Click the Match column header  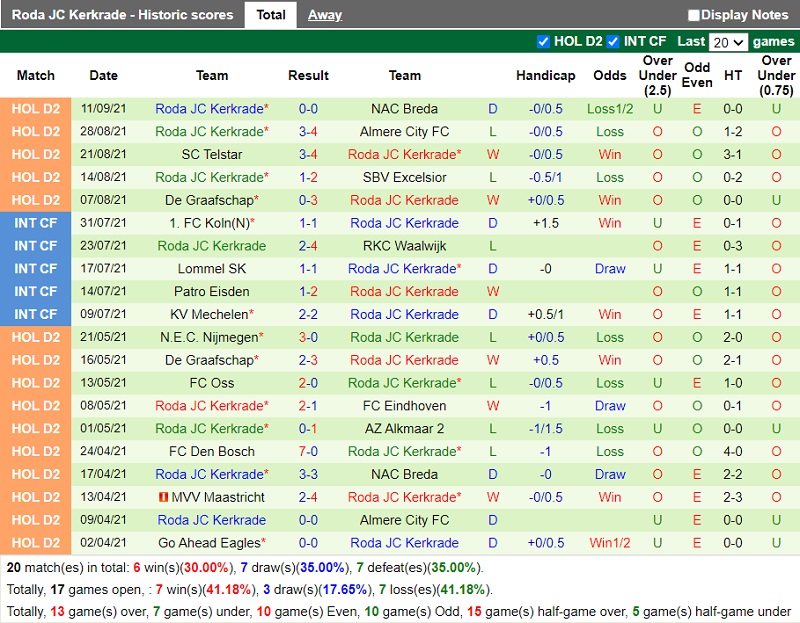pos(36,76)
